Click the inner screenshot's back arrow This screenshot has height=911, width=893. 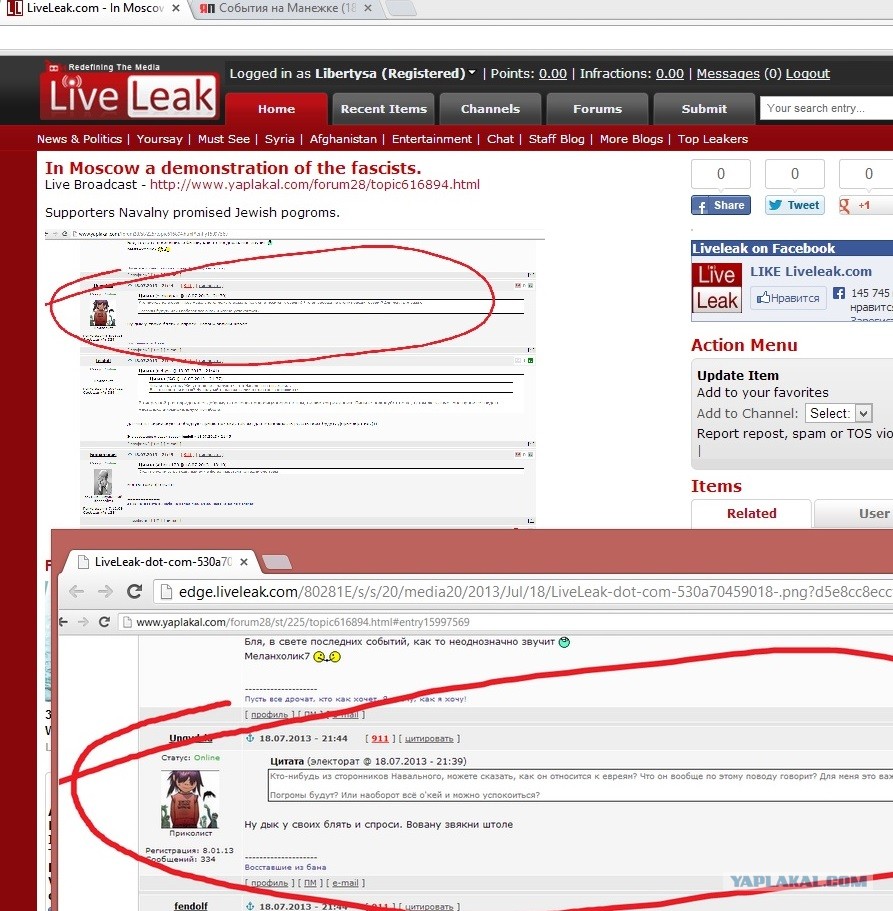pyautogui.click(x=63, y=622)
